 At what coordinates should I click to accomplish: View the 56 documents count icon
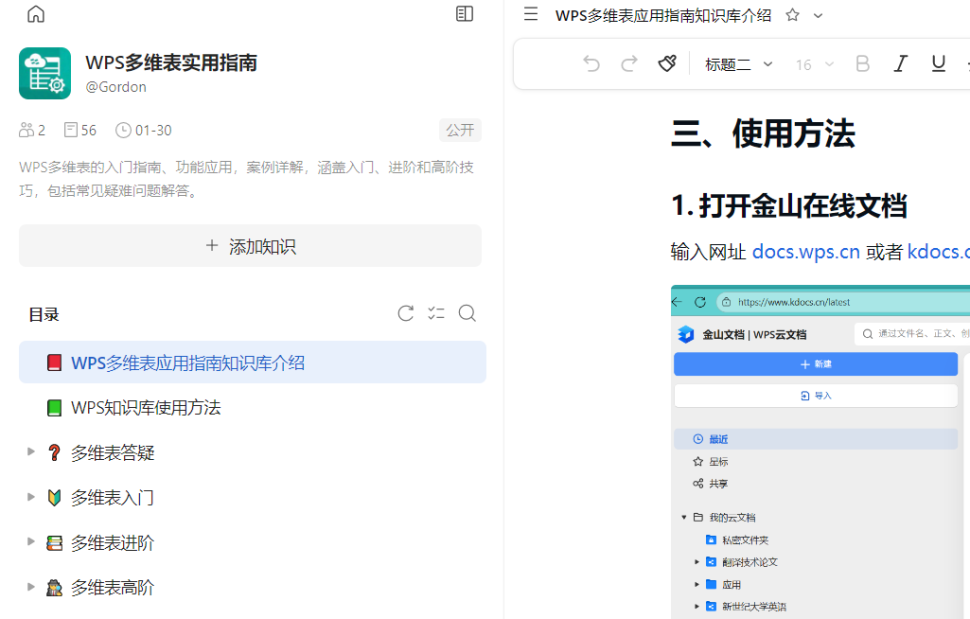coord(71,130)
